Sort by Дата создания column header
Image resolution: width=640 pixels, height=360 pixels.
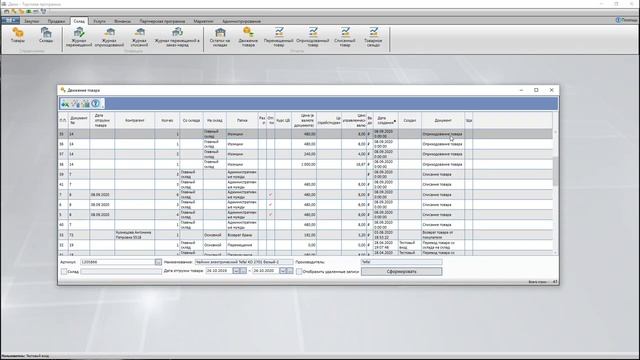pyautogui.click(x=385, y=120)
